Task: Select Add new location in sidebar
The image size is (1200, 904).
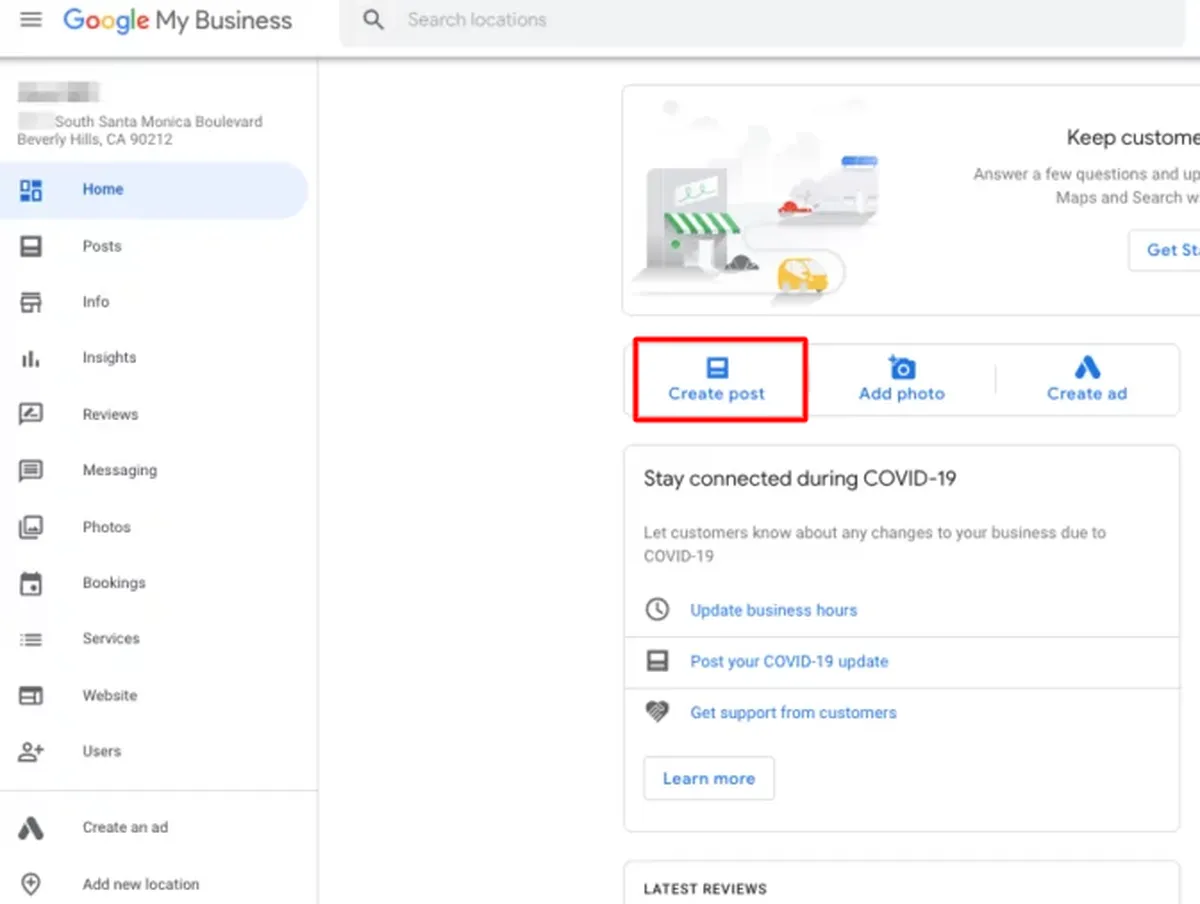Action: [x=141, y=884]
